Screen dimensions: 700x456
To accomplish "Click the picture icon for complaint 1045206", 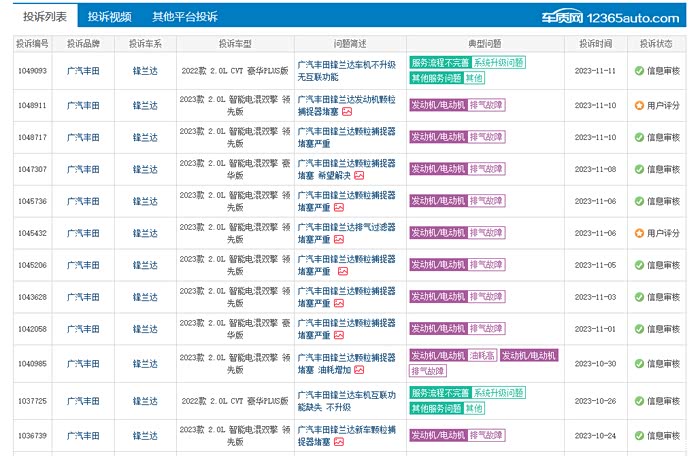I will [x=342, y=272].
